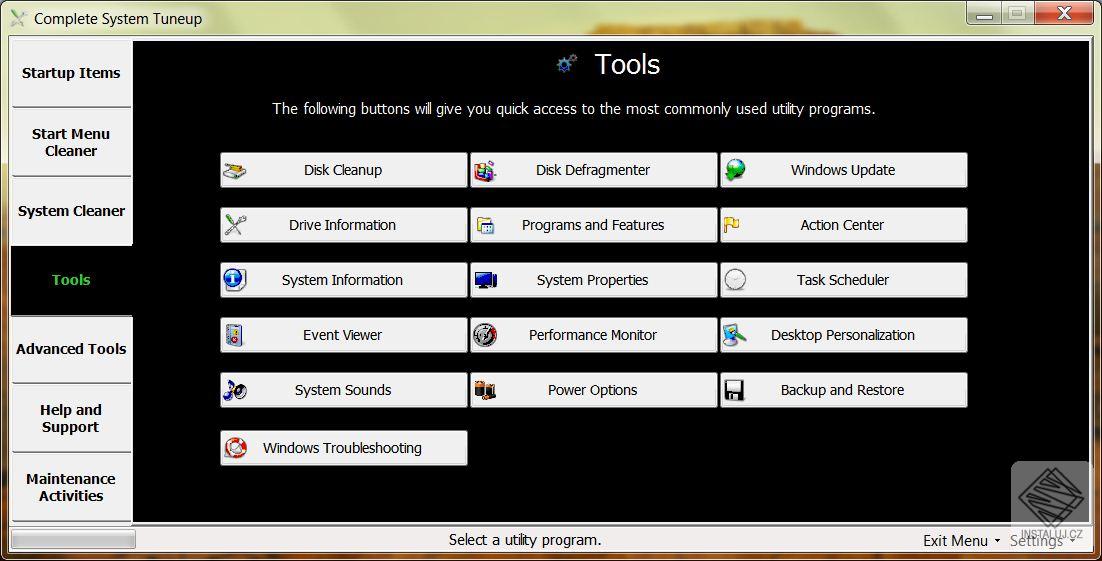Open Windows Update via its label

843,170
